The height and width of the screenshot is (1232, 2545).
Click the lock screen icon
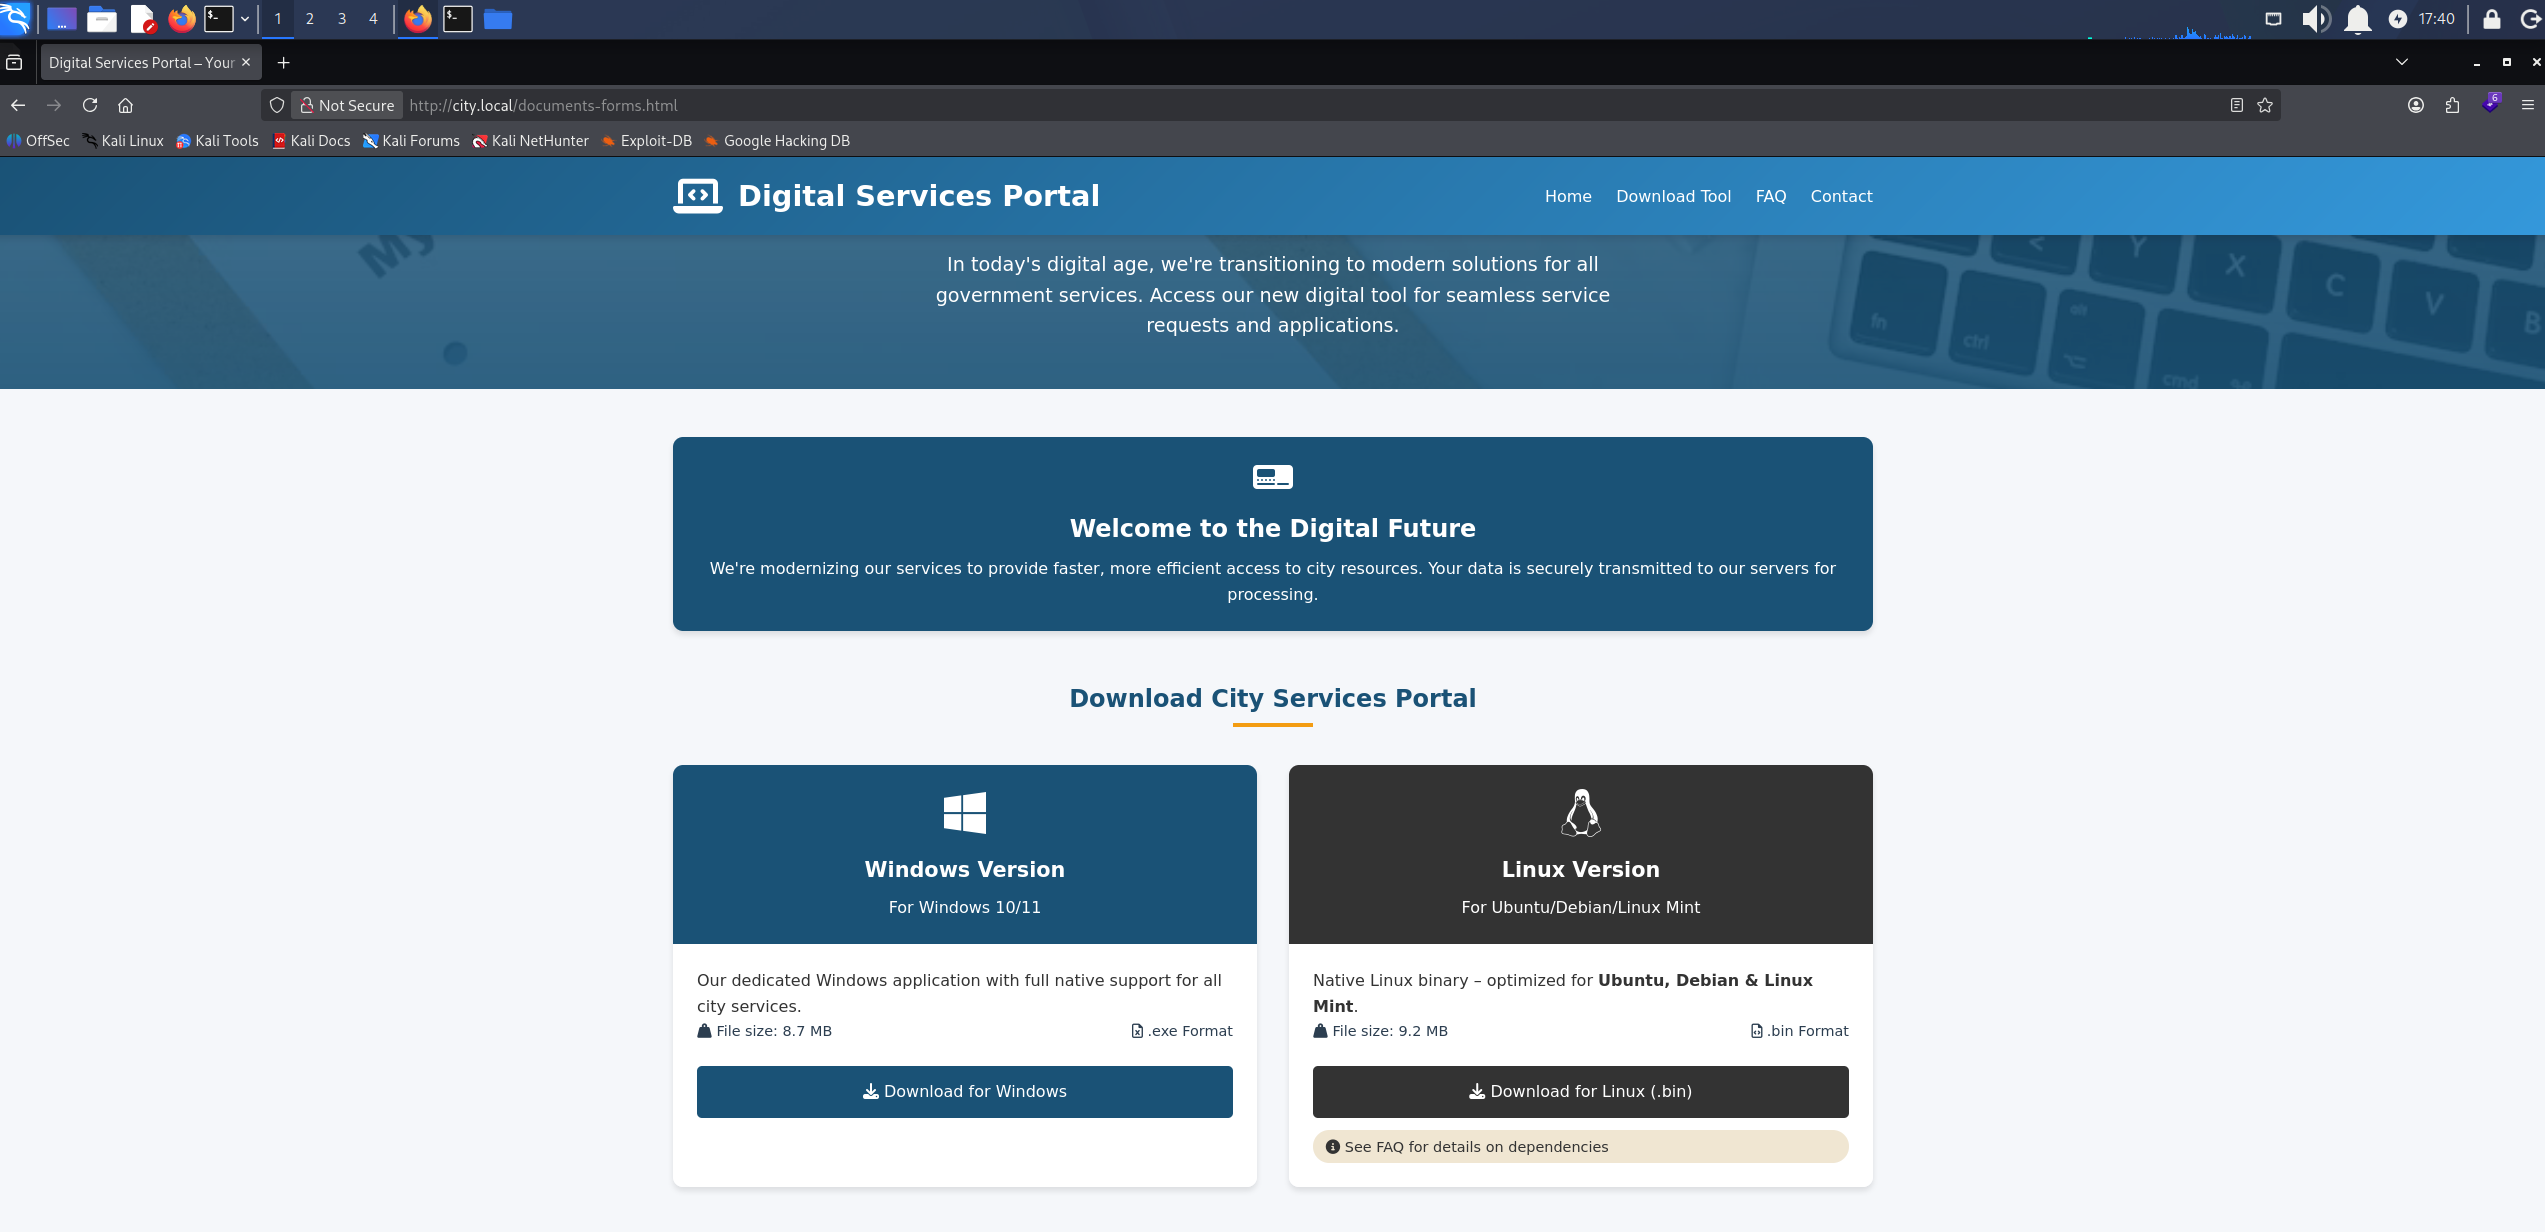(2492, 19)
